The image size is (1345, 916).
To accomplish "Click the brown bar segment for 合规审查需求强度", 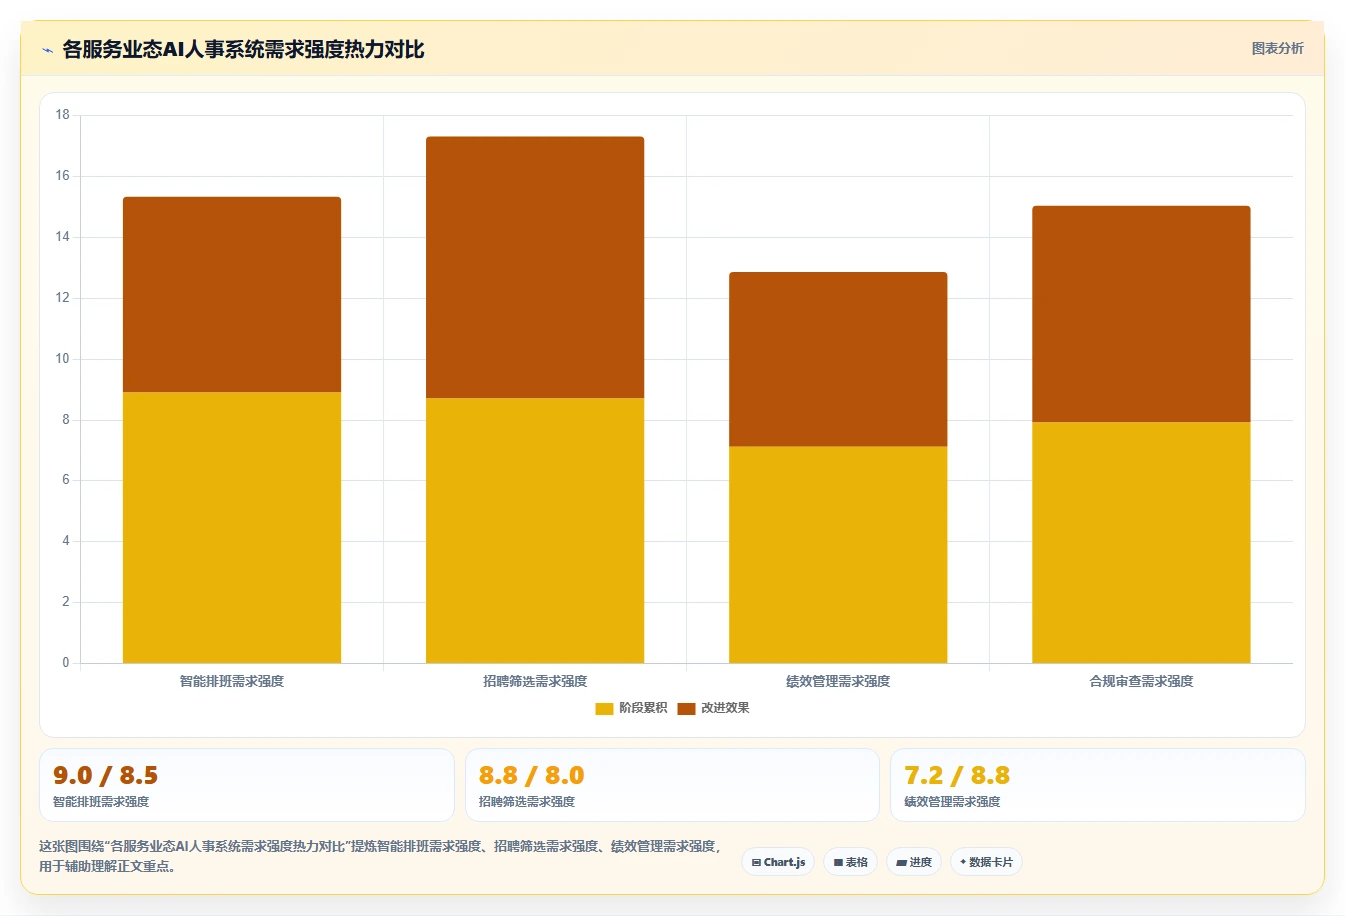I will click(x=1141, y=314).
